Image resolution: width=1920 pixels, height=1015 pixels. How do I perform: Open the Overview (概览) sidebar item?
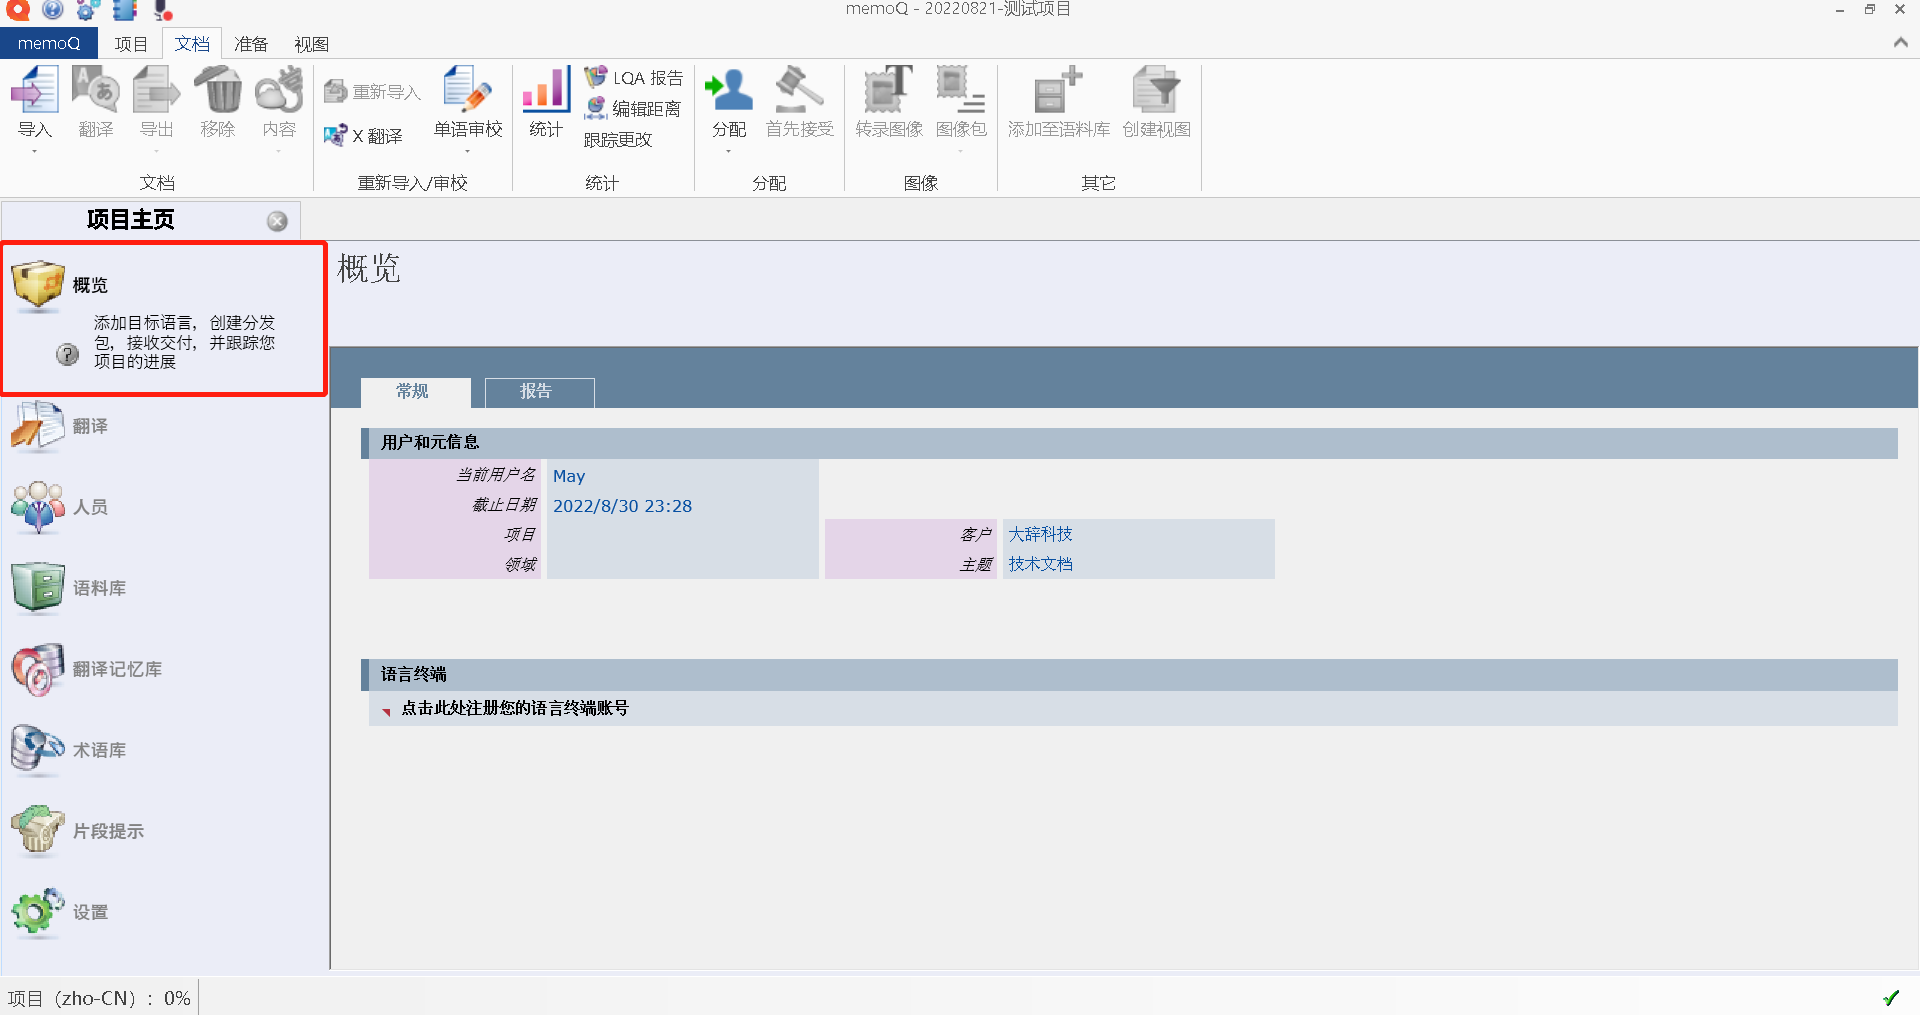click(164, 318)
